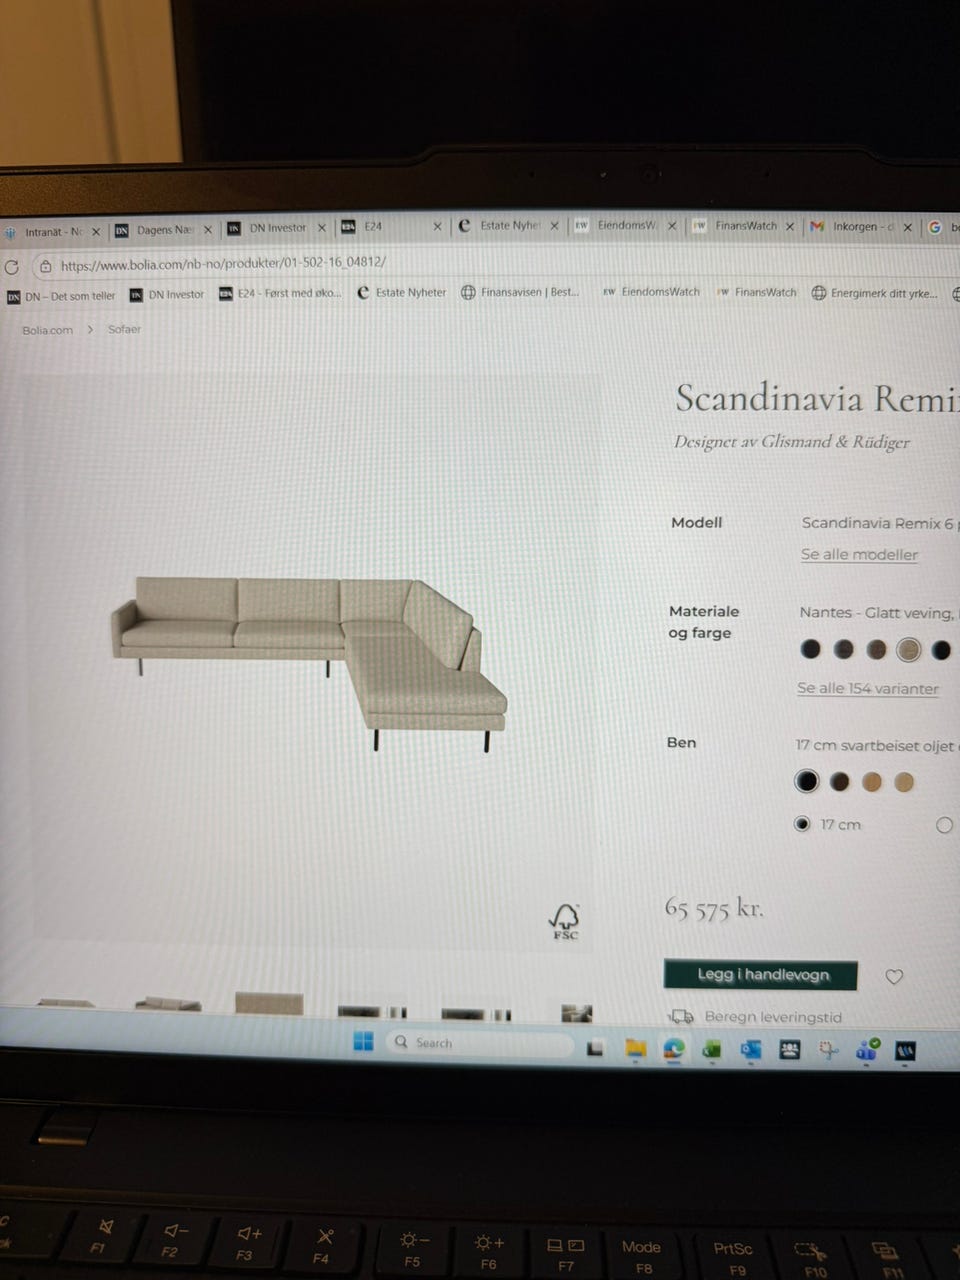Click 'Beregn leveringstid' link

click(x=773, y=1017)
